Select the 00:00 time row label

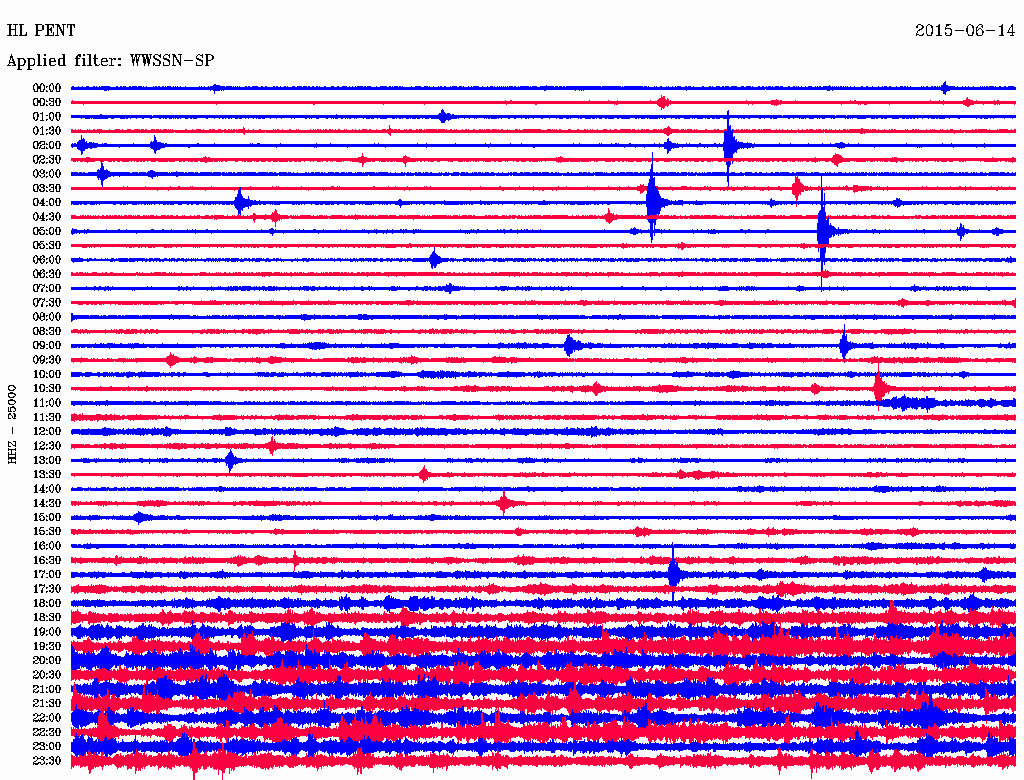pos(46,88)
